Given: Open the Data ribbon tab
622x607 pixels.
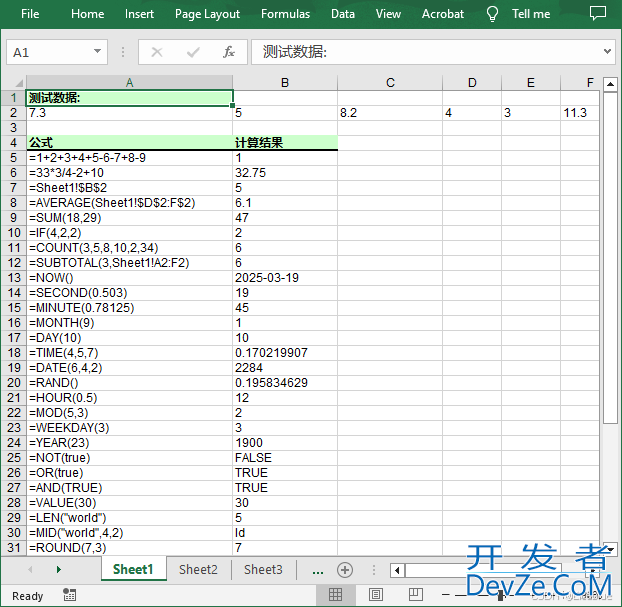Looking at the screenshot, I should (343, 14).
